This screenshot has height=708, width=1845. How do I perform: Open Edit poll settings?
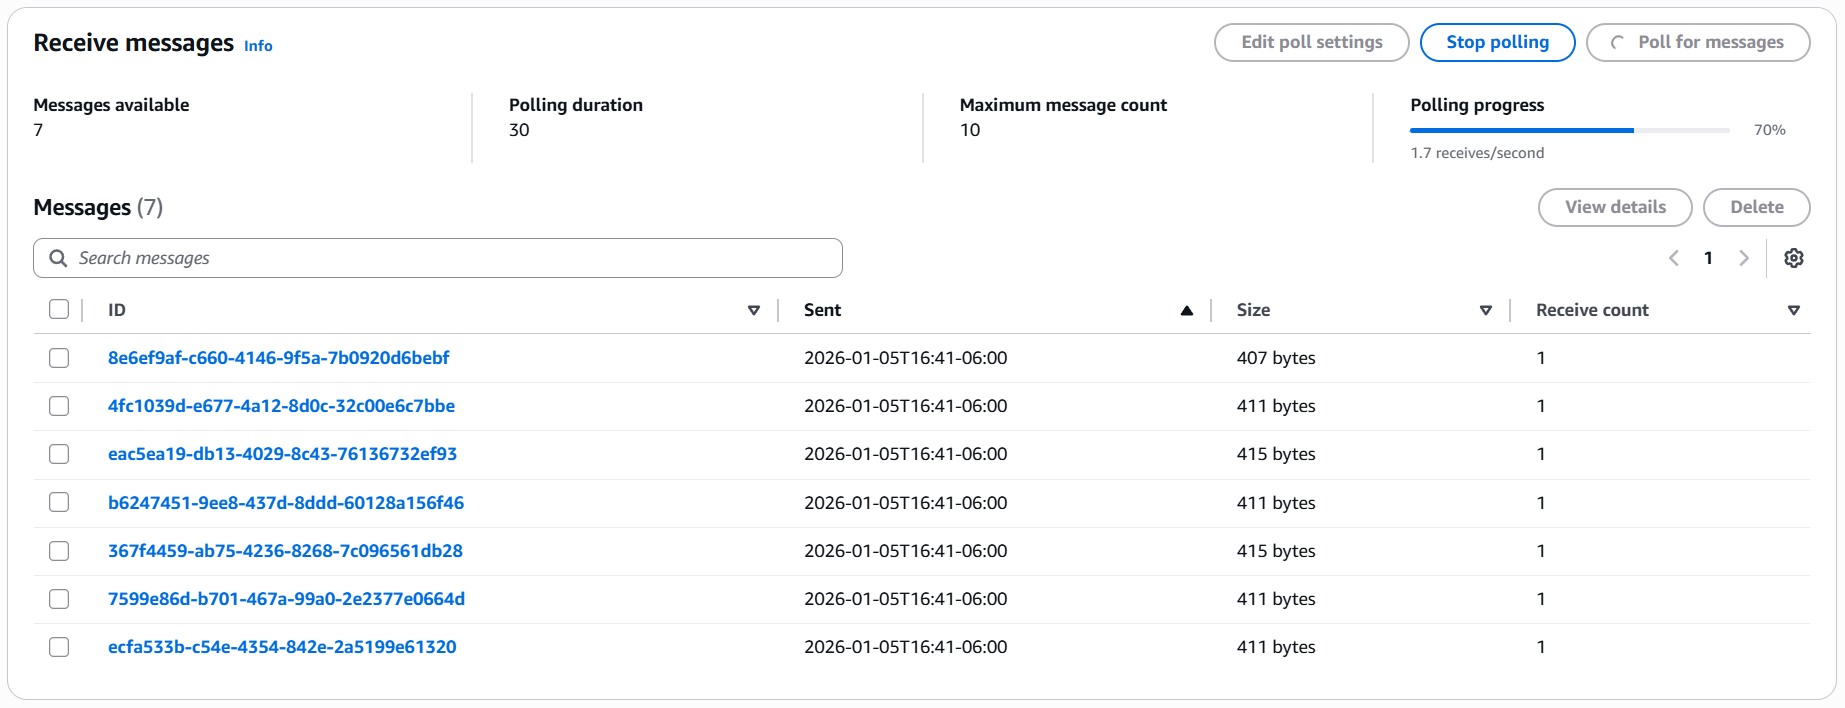[x=1311, y=42]
